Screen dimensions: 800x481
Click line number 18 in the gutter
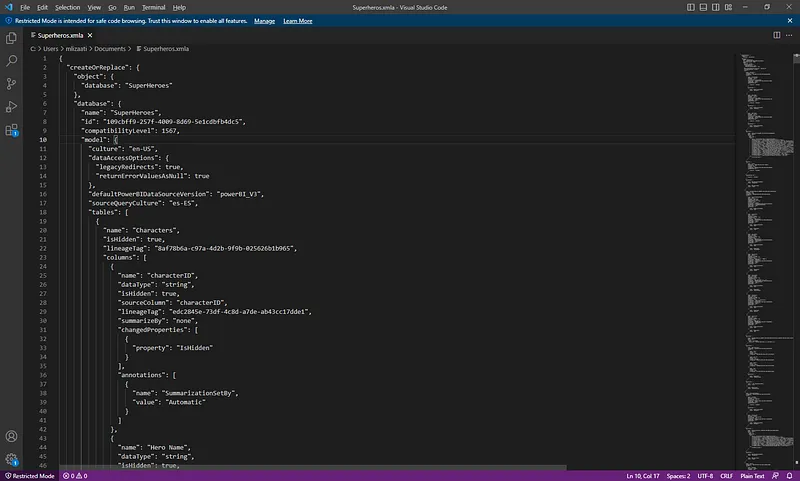pos(43,212)
